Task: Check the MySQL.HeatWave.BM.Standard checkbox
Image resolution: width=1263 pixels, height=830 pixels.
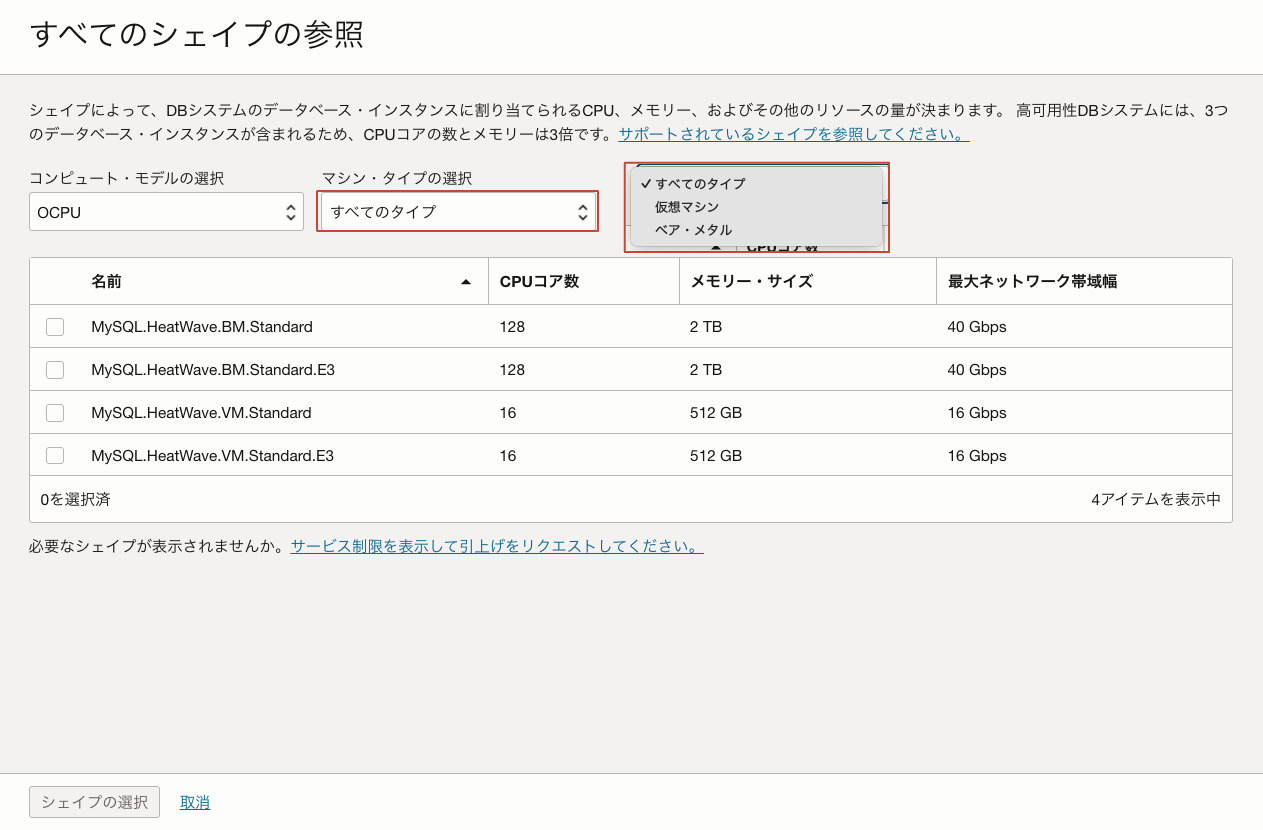Action: (55, 327)
